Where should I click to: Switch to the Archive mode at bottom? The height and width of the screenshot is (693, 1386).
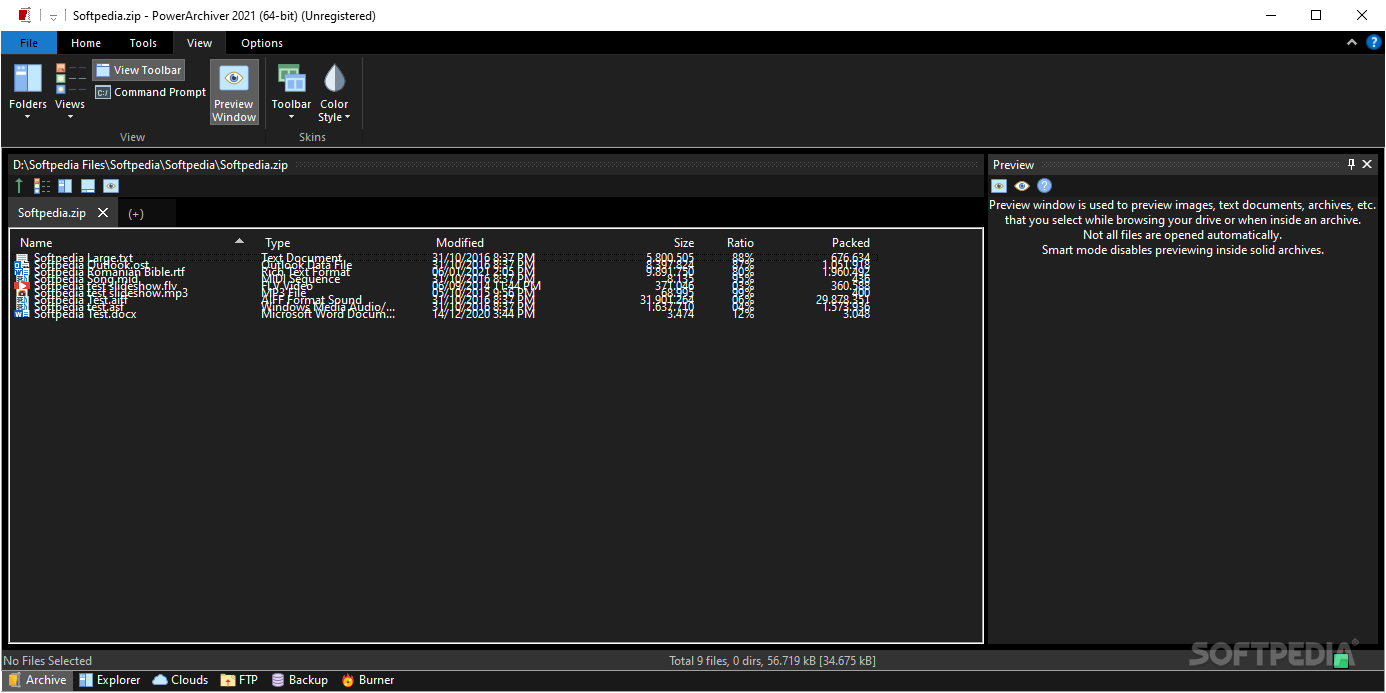click(37, 680)
